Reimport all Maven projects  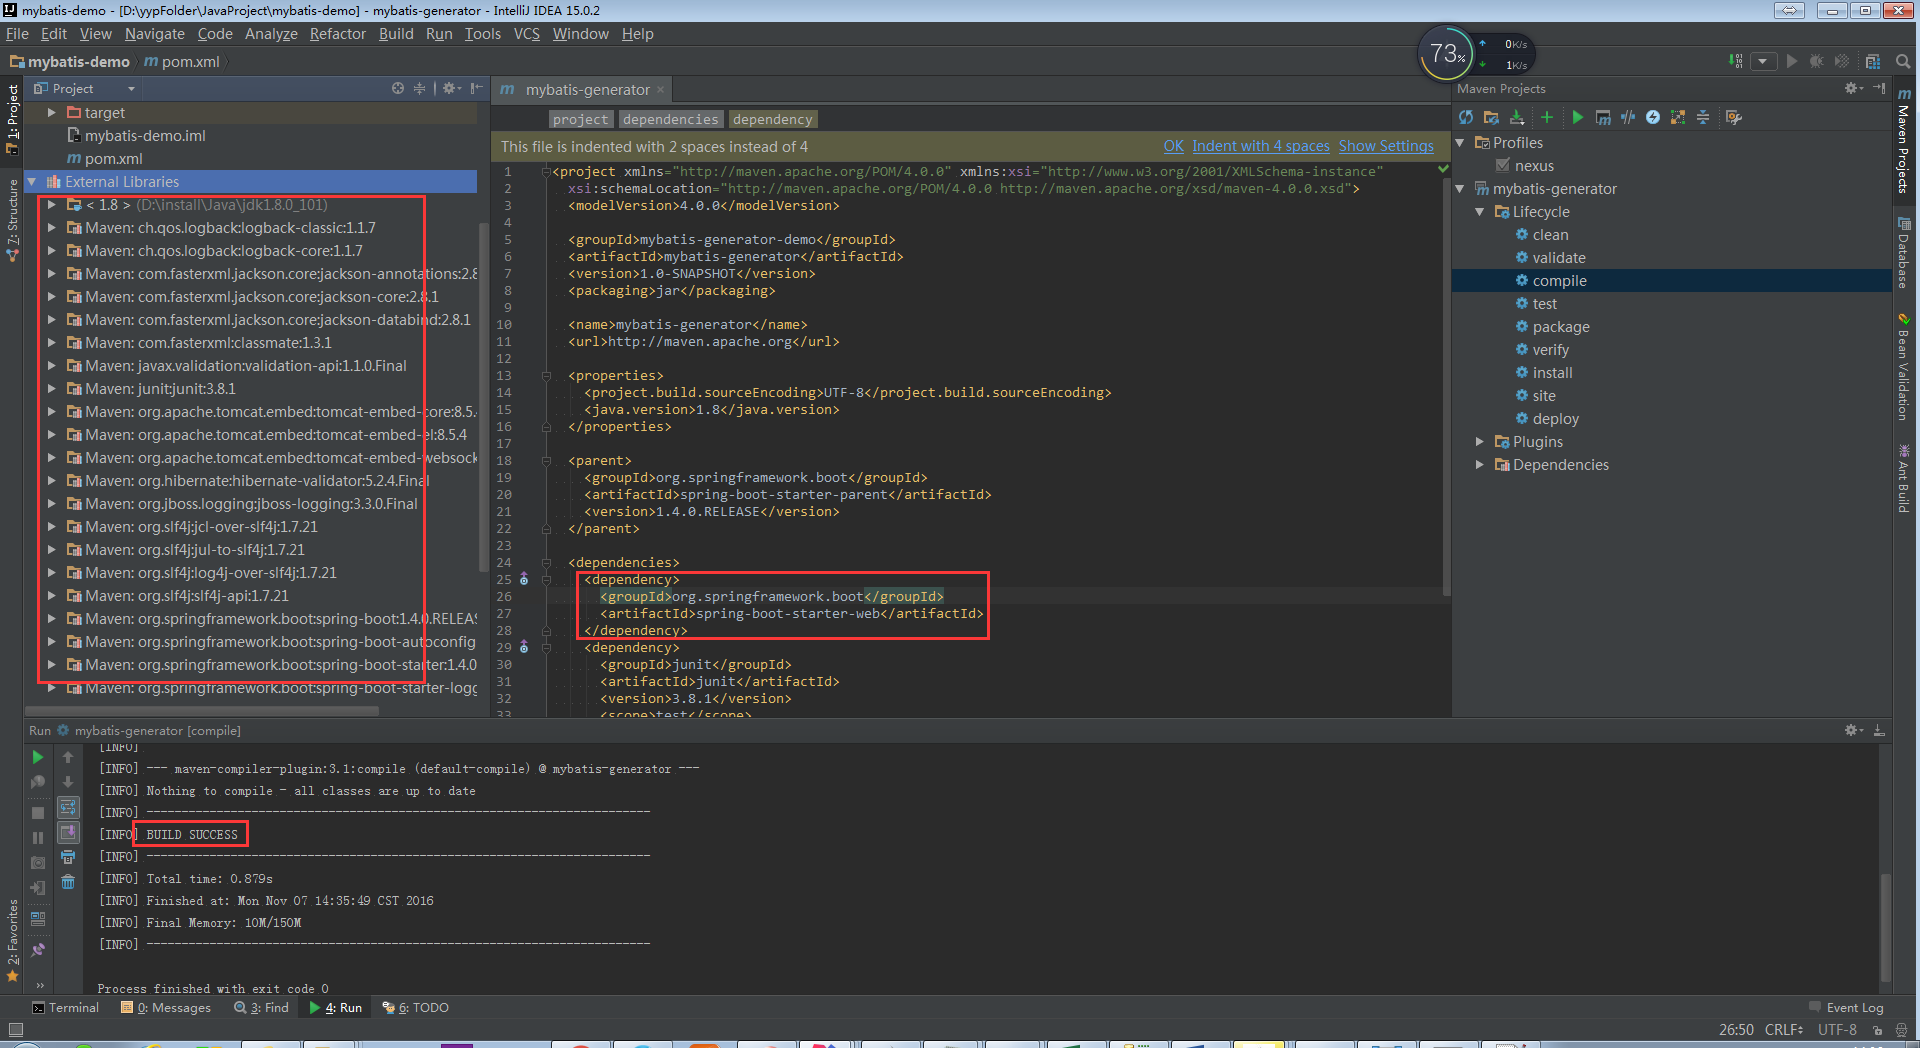[x=1466, y=118]
